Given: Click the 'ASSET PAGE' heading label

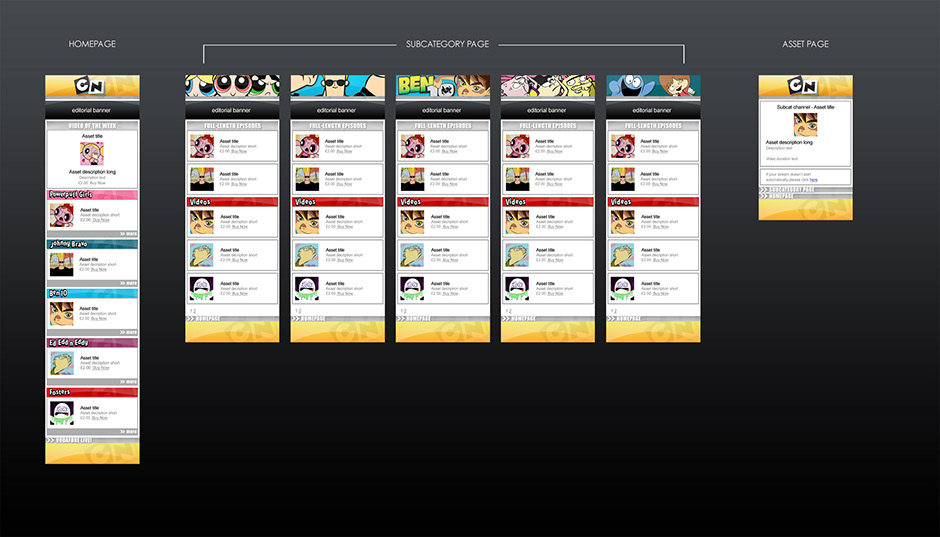Looking at the screenshot, I should pyautogui.click(x=805, y=44).
